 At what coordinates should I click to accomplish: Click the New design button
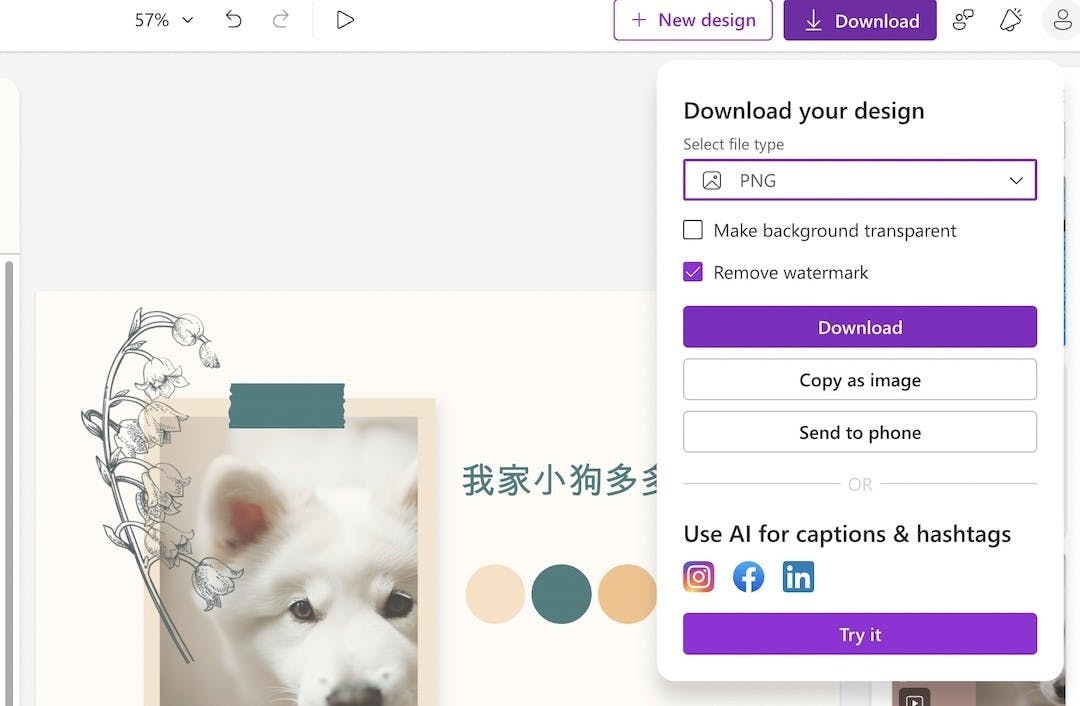click(x=693, y=20)
